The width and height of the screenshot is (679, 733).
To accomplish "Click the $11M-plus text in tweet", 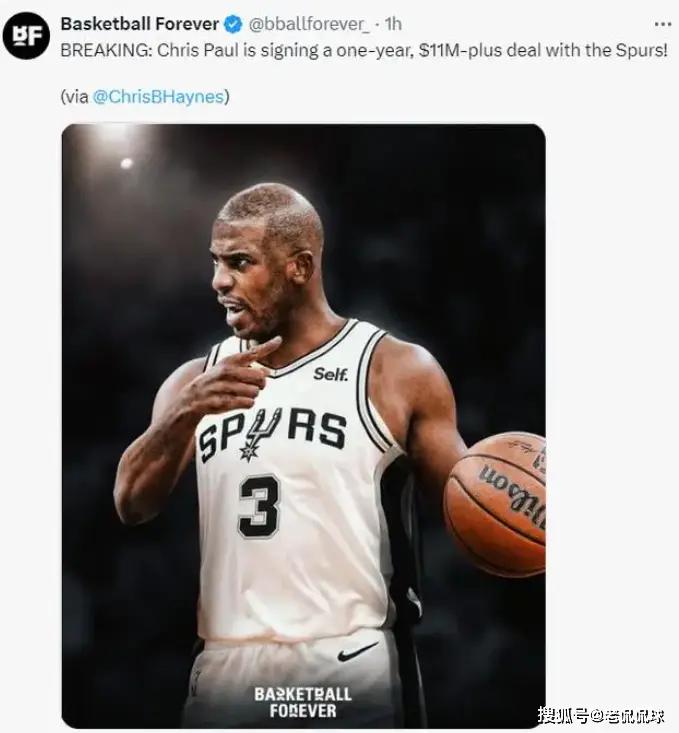I will click(461, 50).
